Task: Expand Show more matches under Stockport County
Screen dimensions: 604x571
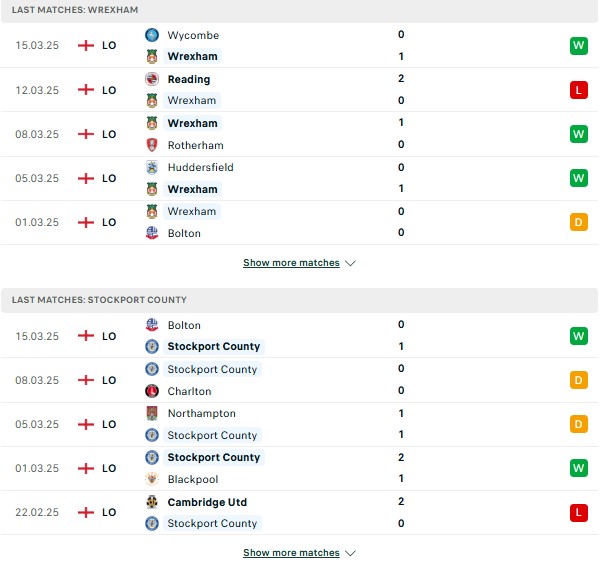Action: coord(291,553)
